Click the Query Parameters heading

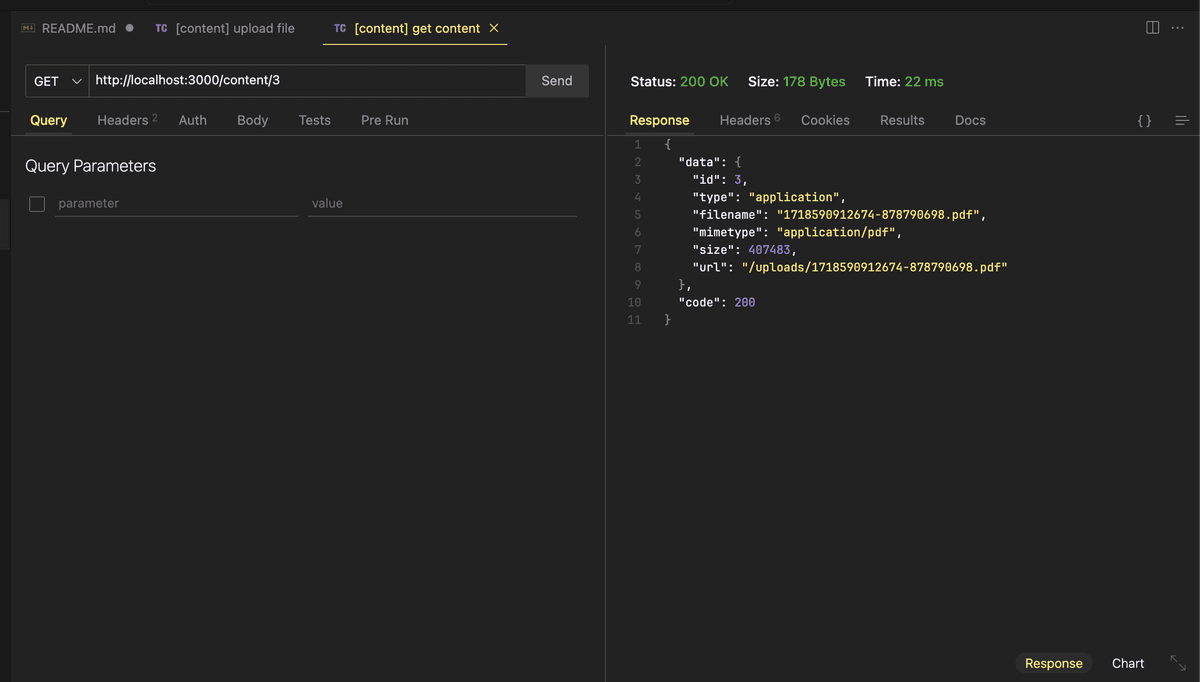[90, 166]
